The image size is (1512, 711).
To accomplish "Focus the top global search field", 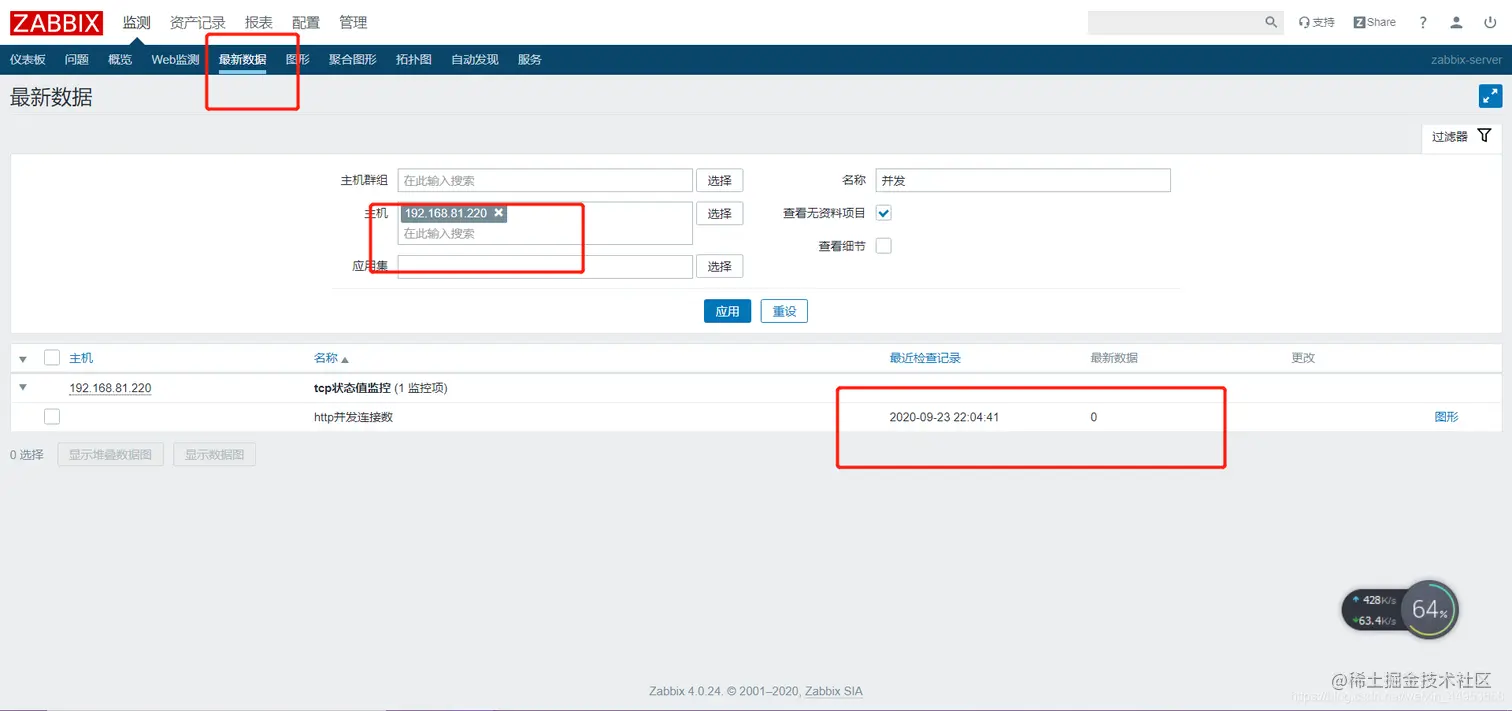I will pos(1175,22).
